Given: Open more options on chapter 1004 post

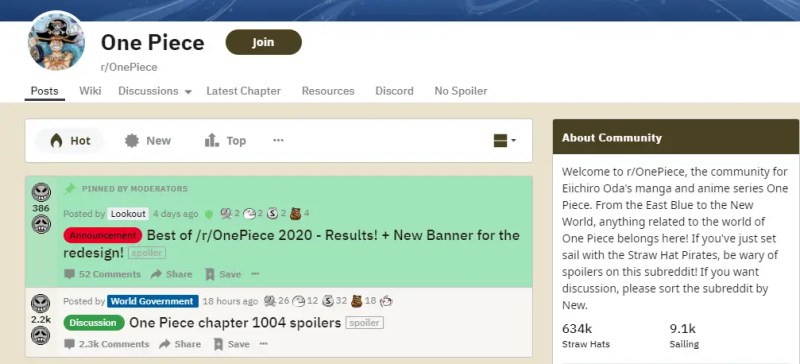Looking at the screenshot, I should (264, 344).
